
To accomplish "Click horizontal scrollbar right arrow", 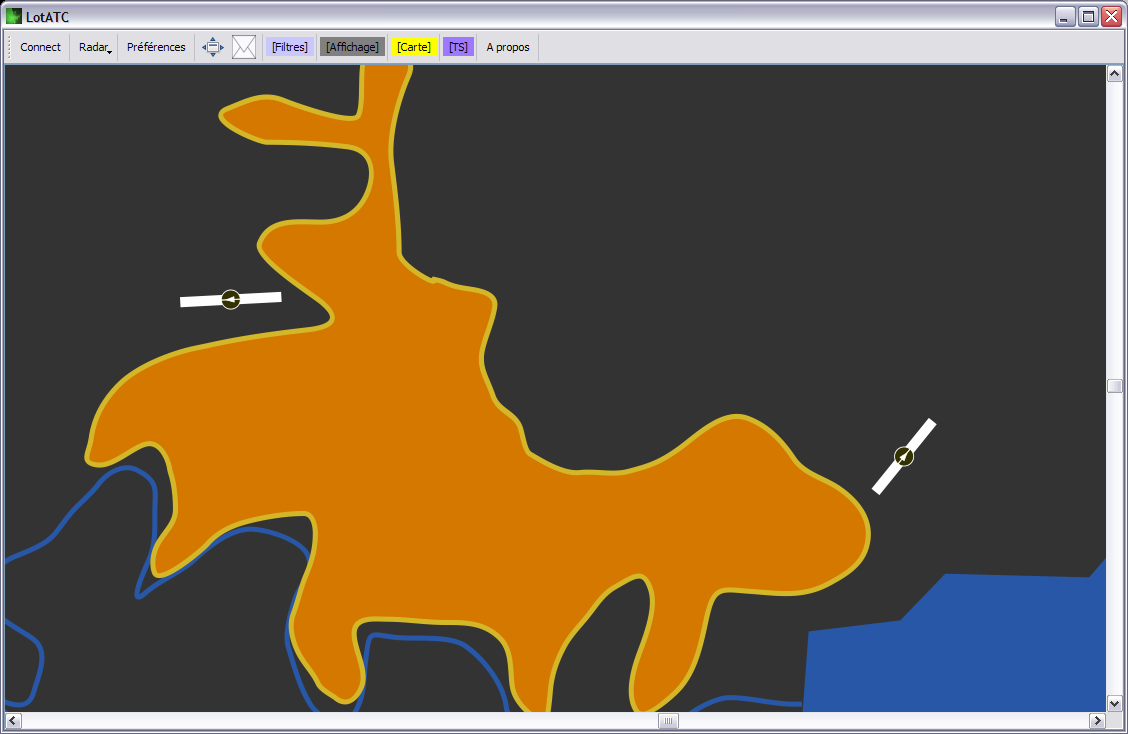I will click(1097, 720).
